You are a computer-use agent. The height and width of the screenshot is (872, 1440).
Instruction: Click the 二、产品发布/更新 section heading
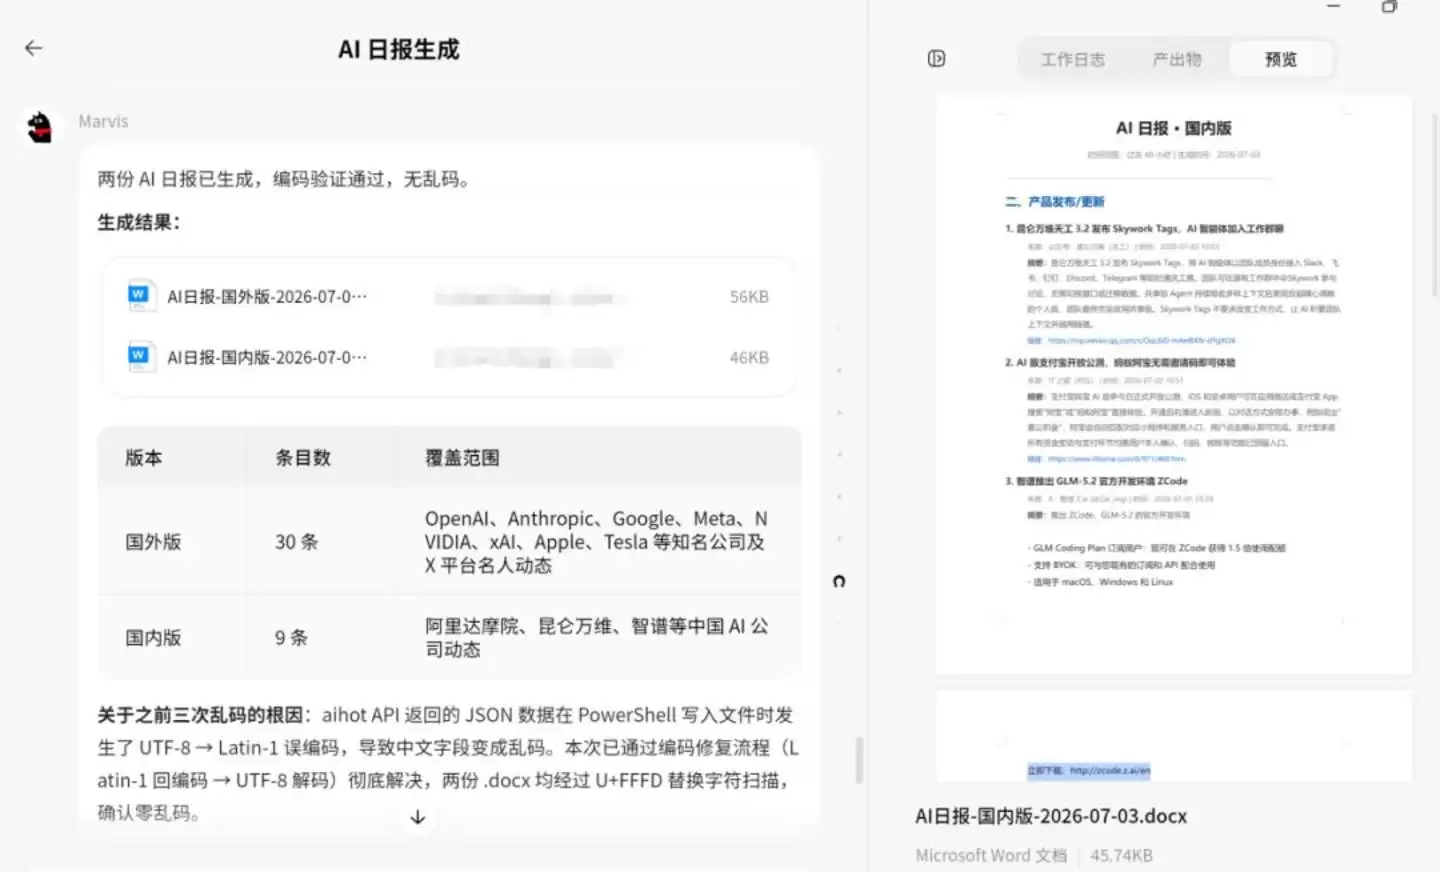coord(1055,202)
